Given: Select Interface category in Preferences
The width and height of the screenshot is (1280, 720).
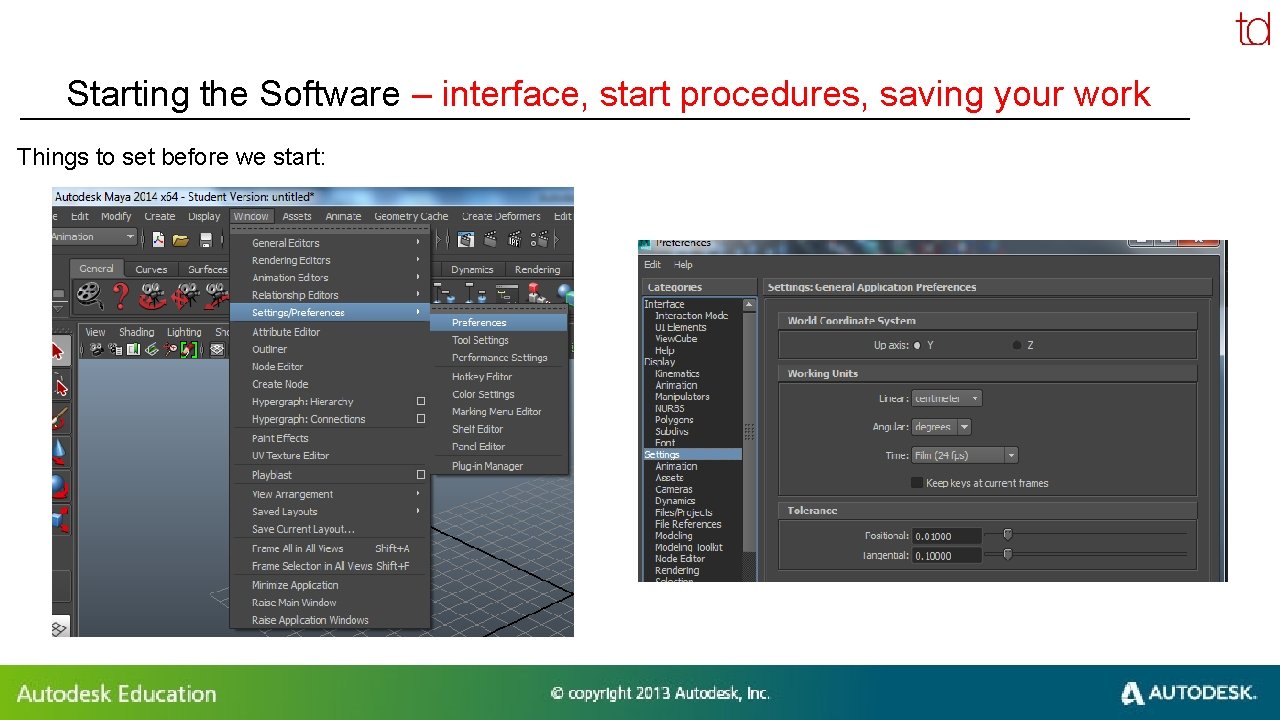Looking at the screenshot, I should click(665, 304).
